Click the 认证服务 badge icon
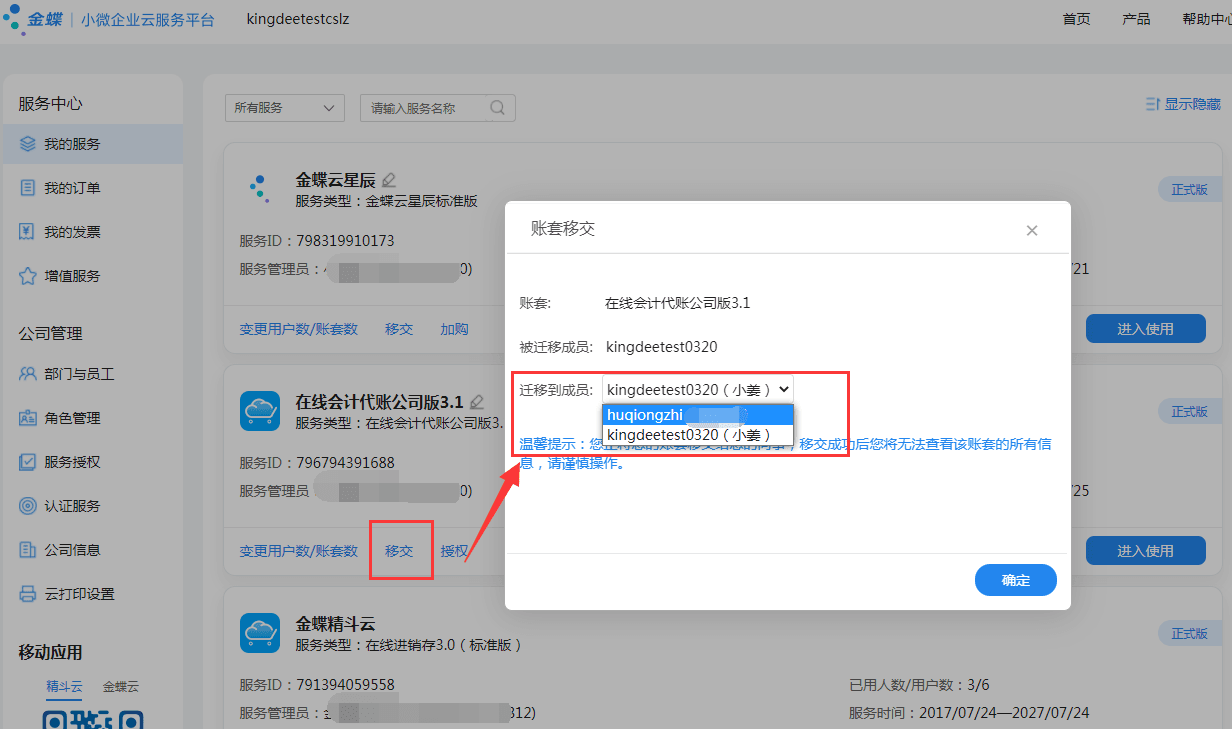Viewport: 1232px width, 729px height. (27, 506)
